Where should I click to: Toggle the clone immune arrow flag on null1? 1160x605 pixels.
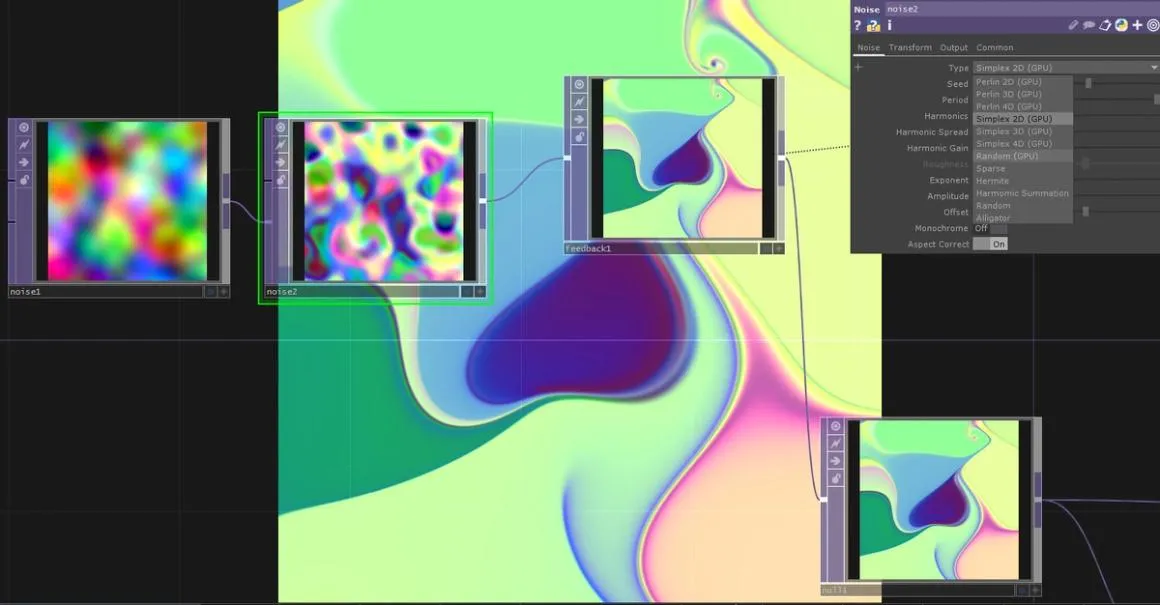click(x=836, y=461)
